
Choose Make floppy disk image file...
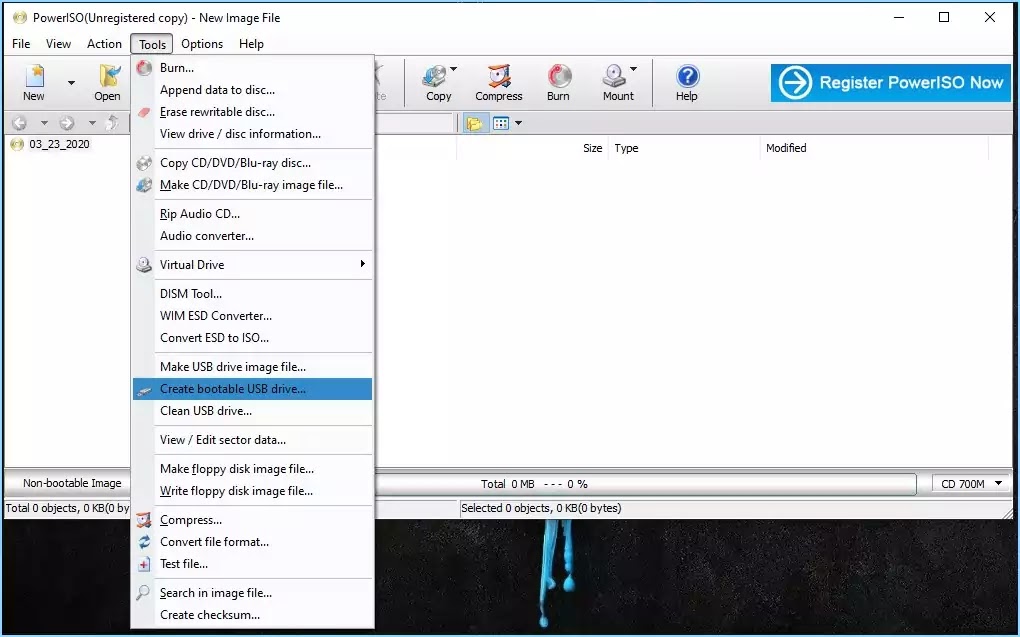click(x=252, y=468)
